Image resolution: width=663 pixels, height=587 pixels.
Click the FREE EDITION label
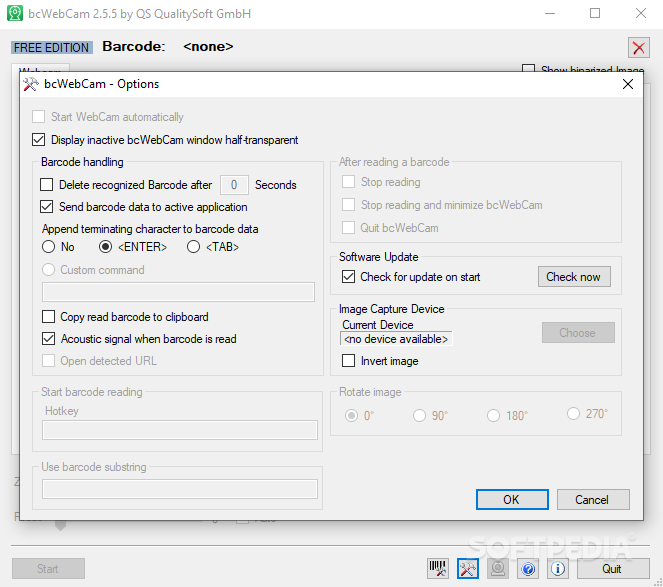pos(52,47)
